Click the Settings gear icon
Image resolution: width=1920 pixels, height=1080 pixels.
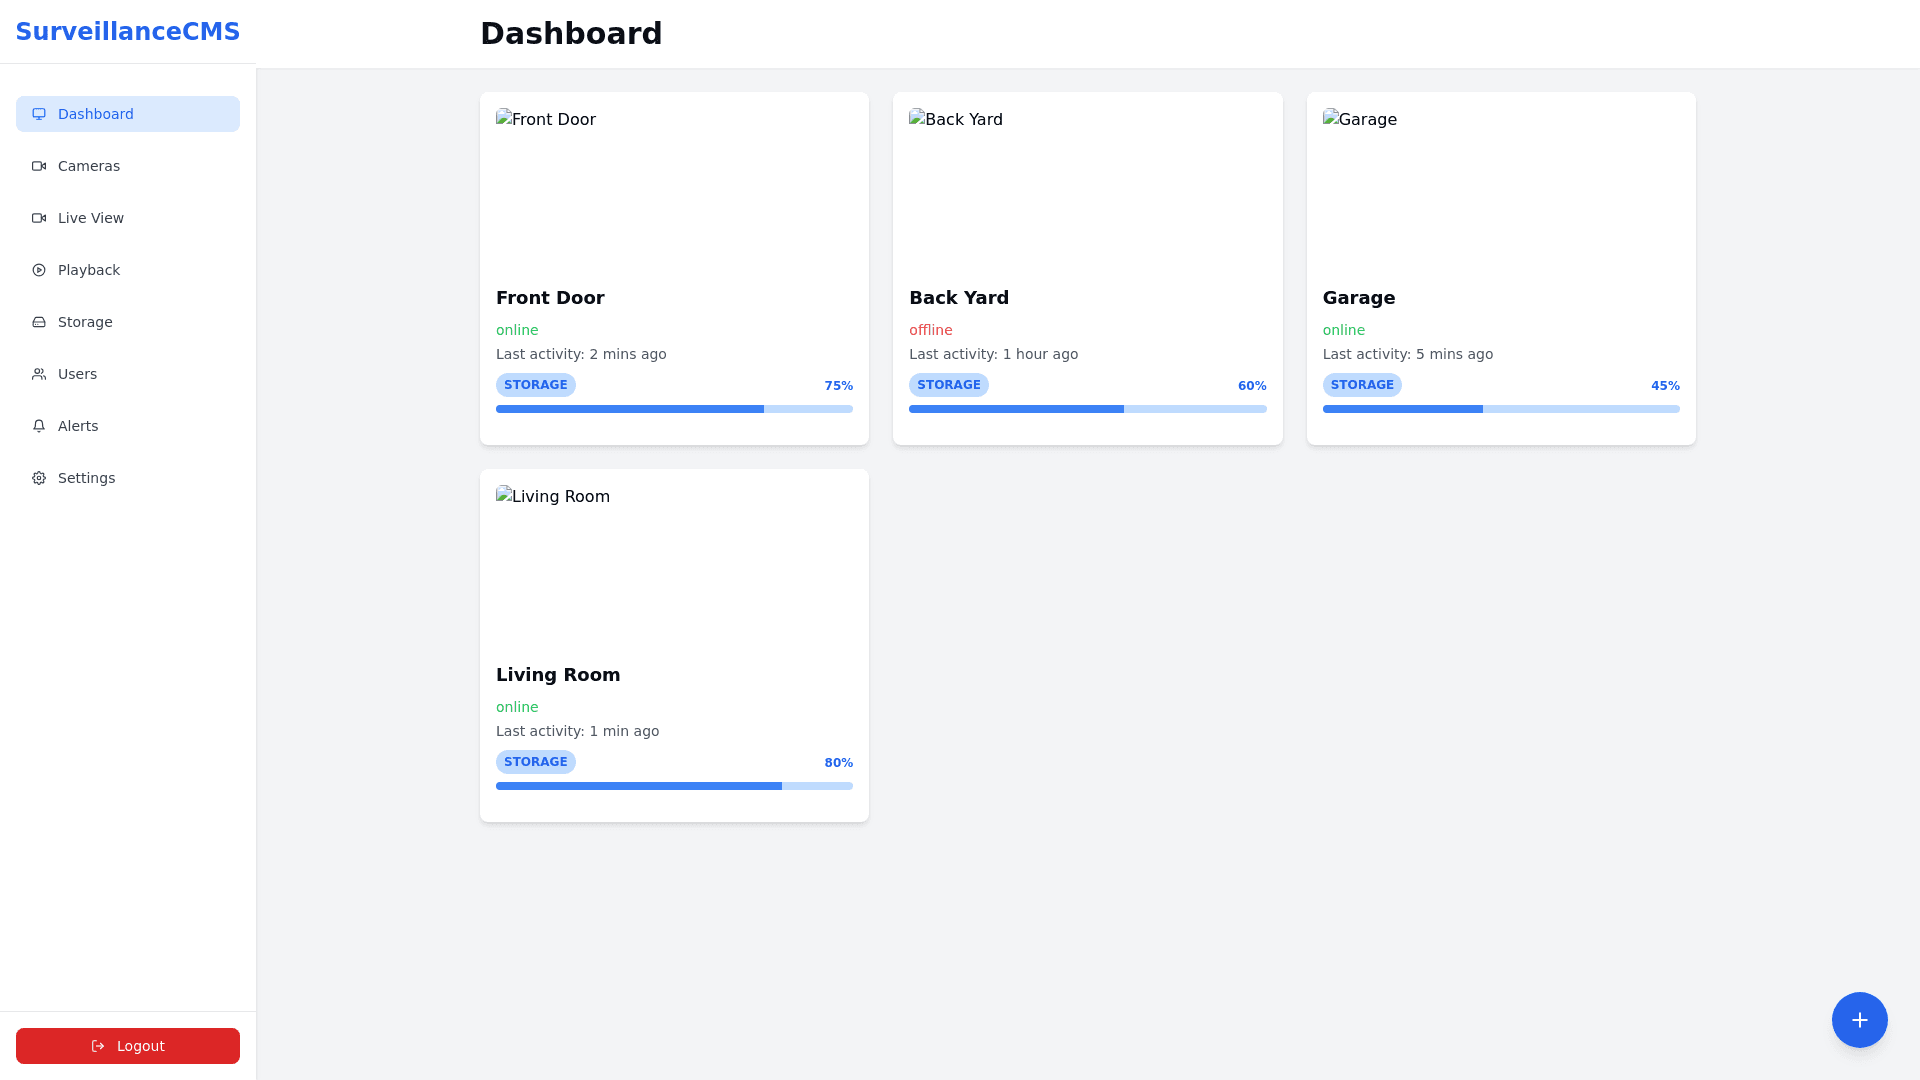(x=39, y=478)
